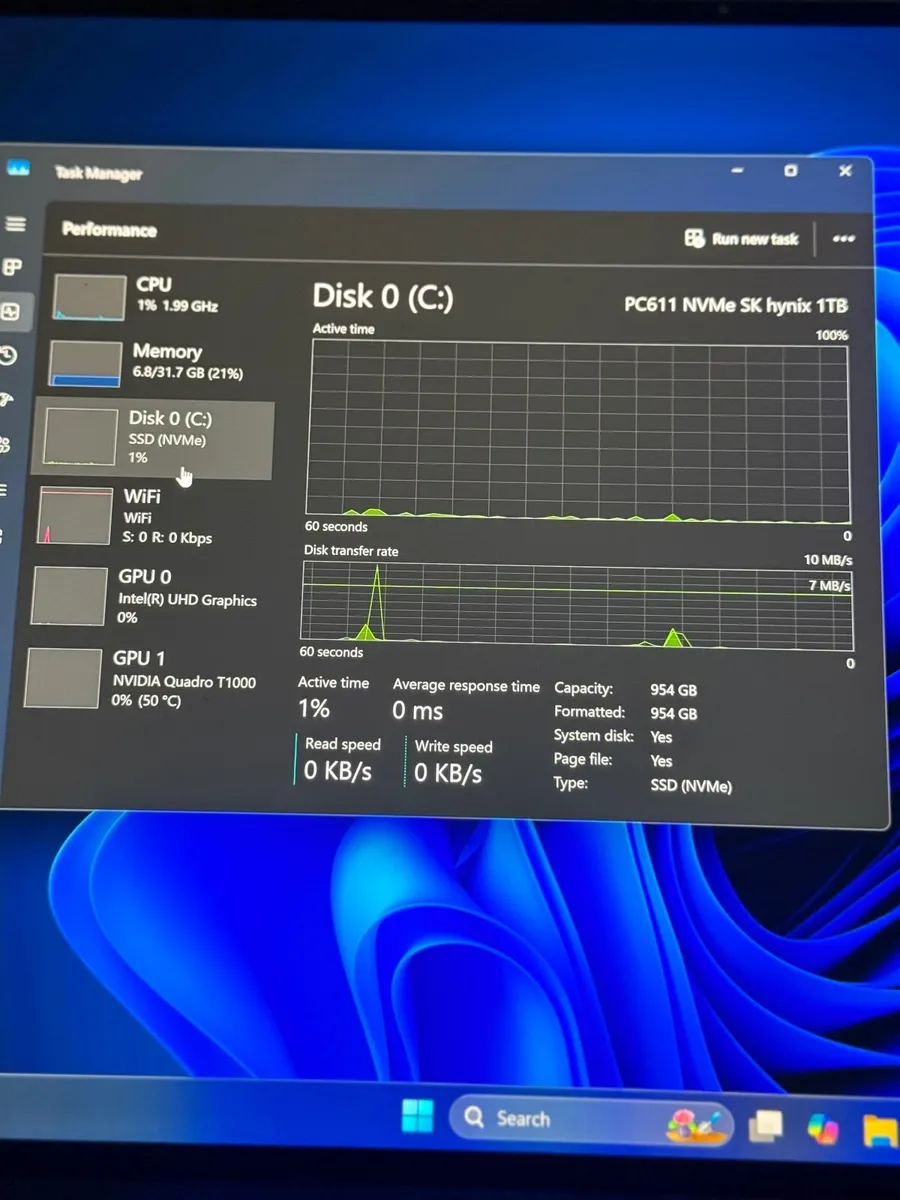Click the 7 MB/s transfer rate label

[830, 585]
